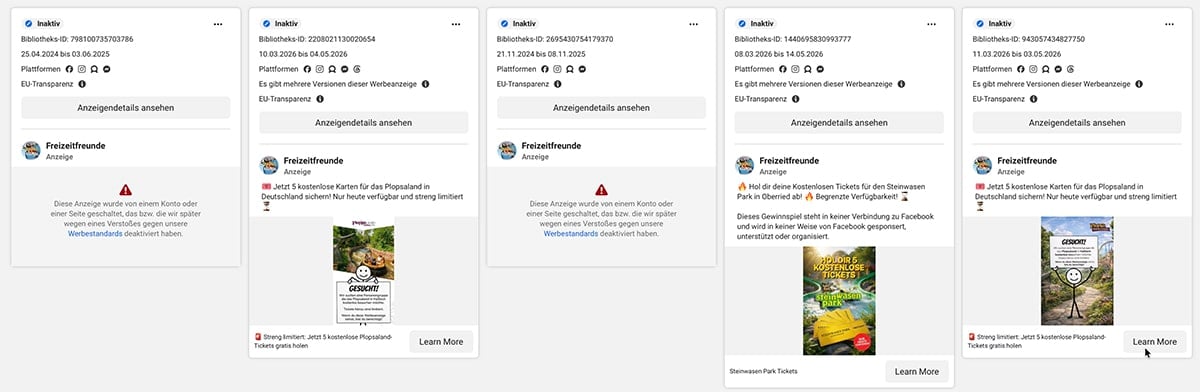Screen dimensions: 1200x392
Task: Click the EU-Transparenz info icon on ad 943057434827750
Action: tap(1033, 99)
